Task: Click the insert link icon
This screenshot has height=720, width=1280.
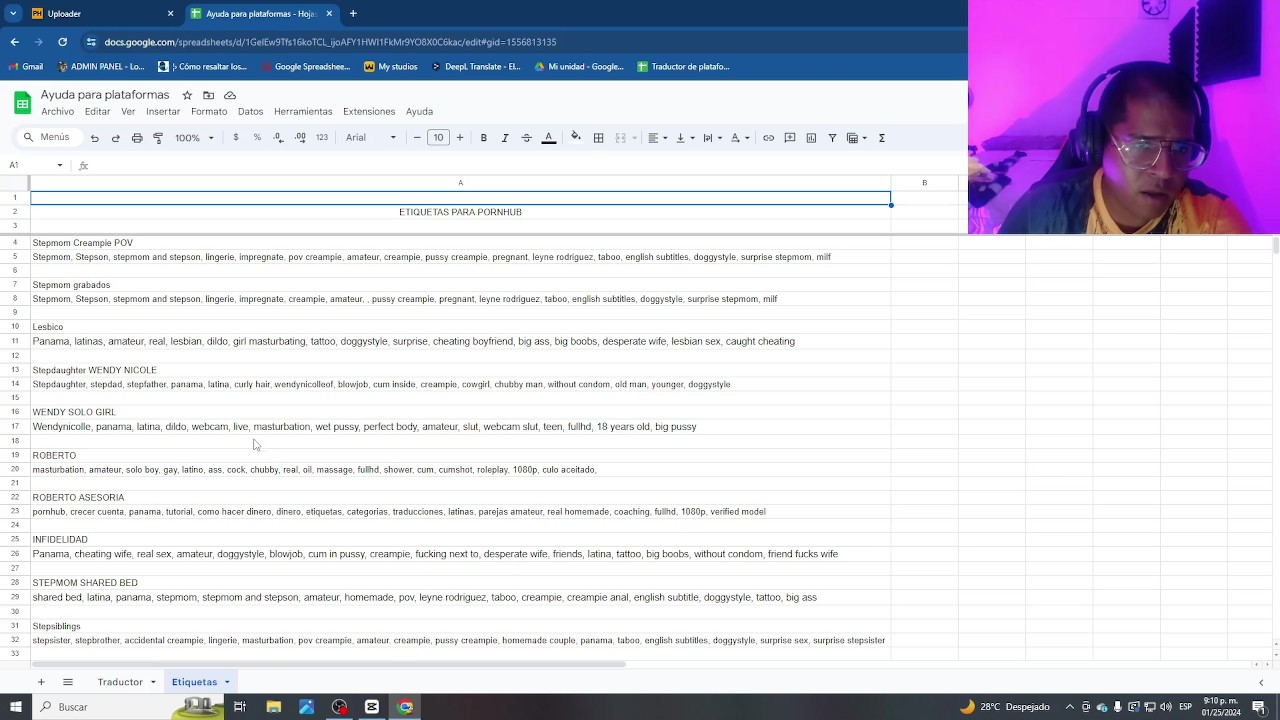Action: (768, 138)
